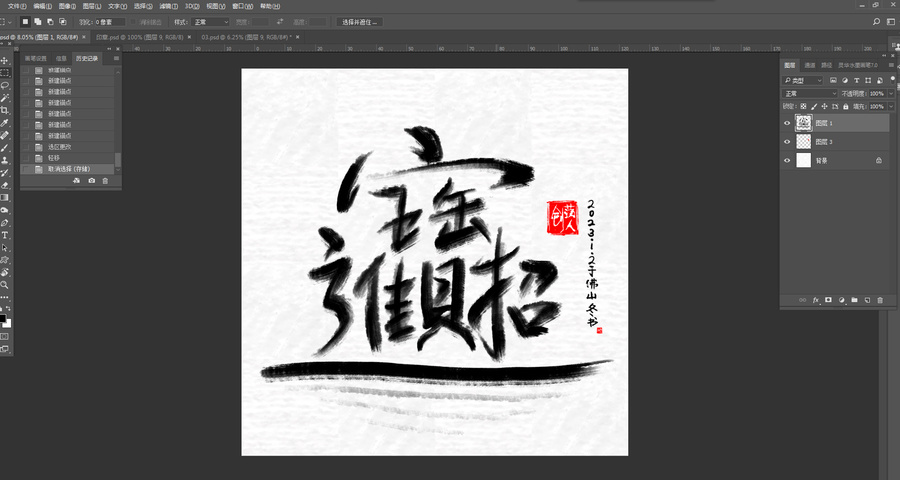Click the Subtract from Selection icon
This screenshot has height=480, width=900.
coord(50,22)
